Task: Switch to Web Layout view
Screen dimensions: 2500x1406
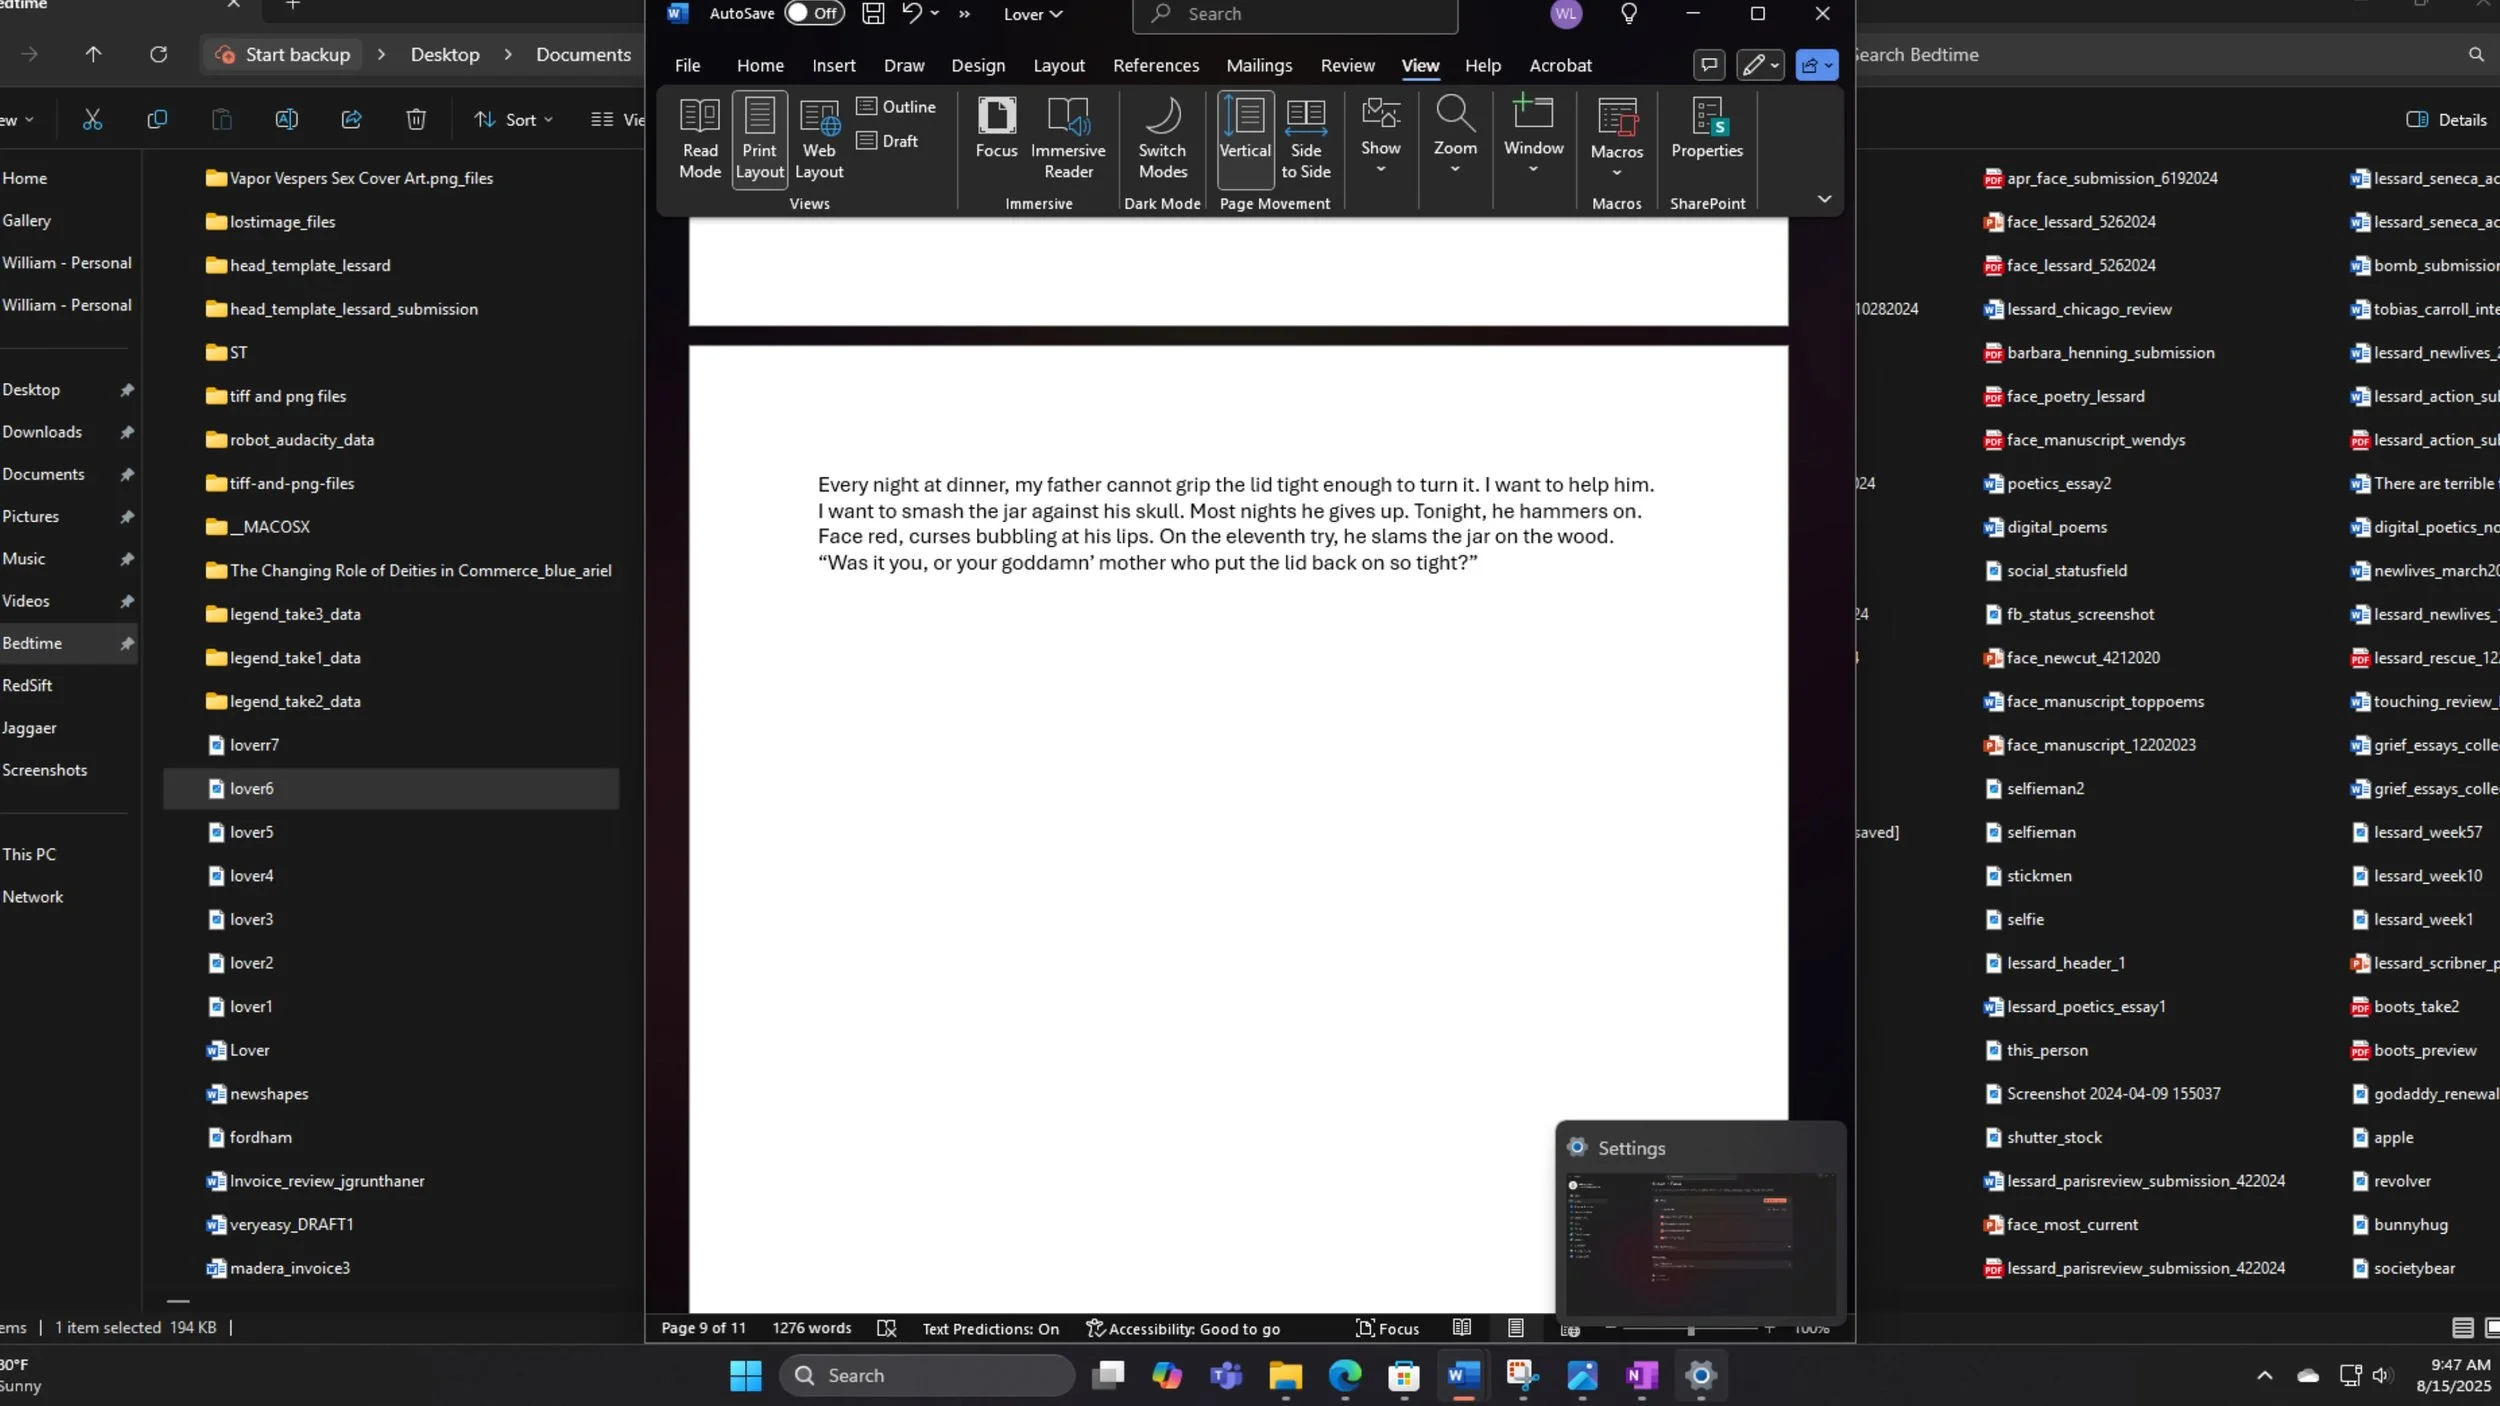Action: click(819, 139)
